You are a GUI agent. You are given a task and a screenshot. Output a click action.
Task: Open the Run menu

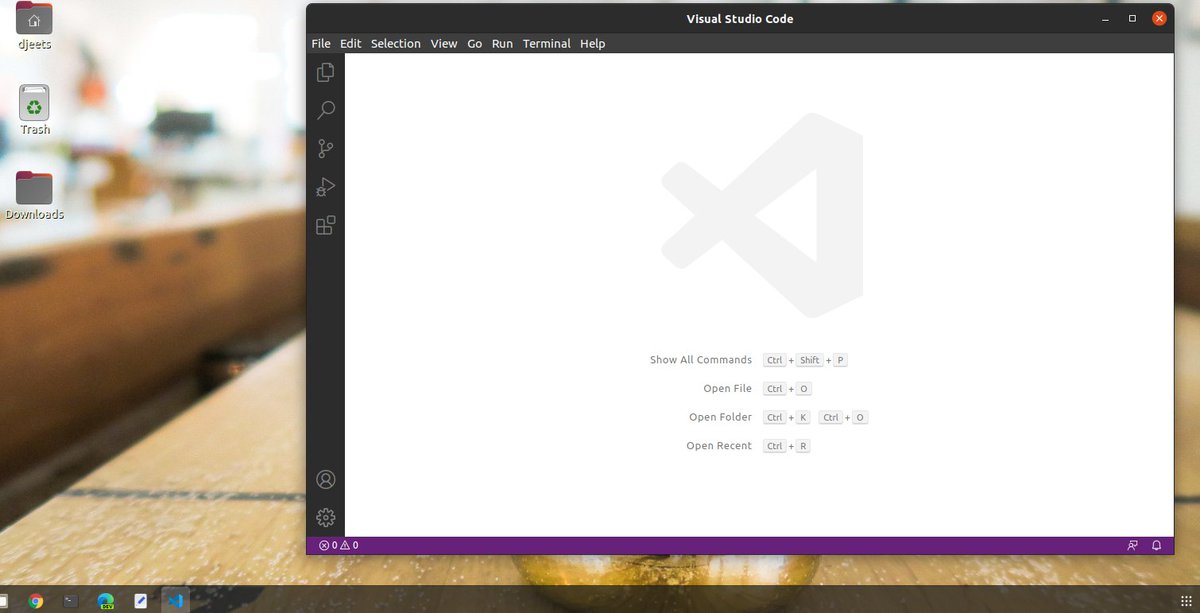502,44
